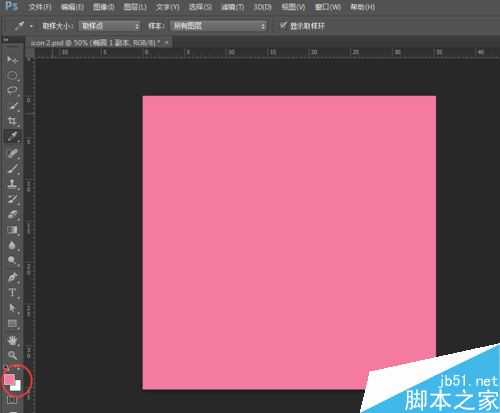Expand the toolbox panel collapse arrows
Image resolution: width=500 pixels, height=413 pixels.
click(5, 39)
